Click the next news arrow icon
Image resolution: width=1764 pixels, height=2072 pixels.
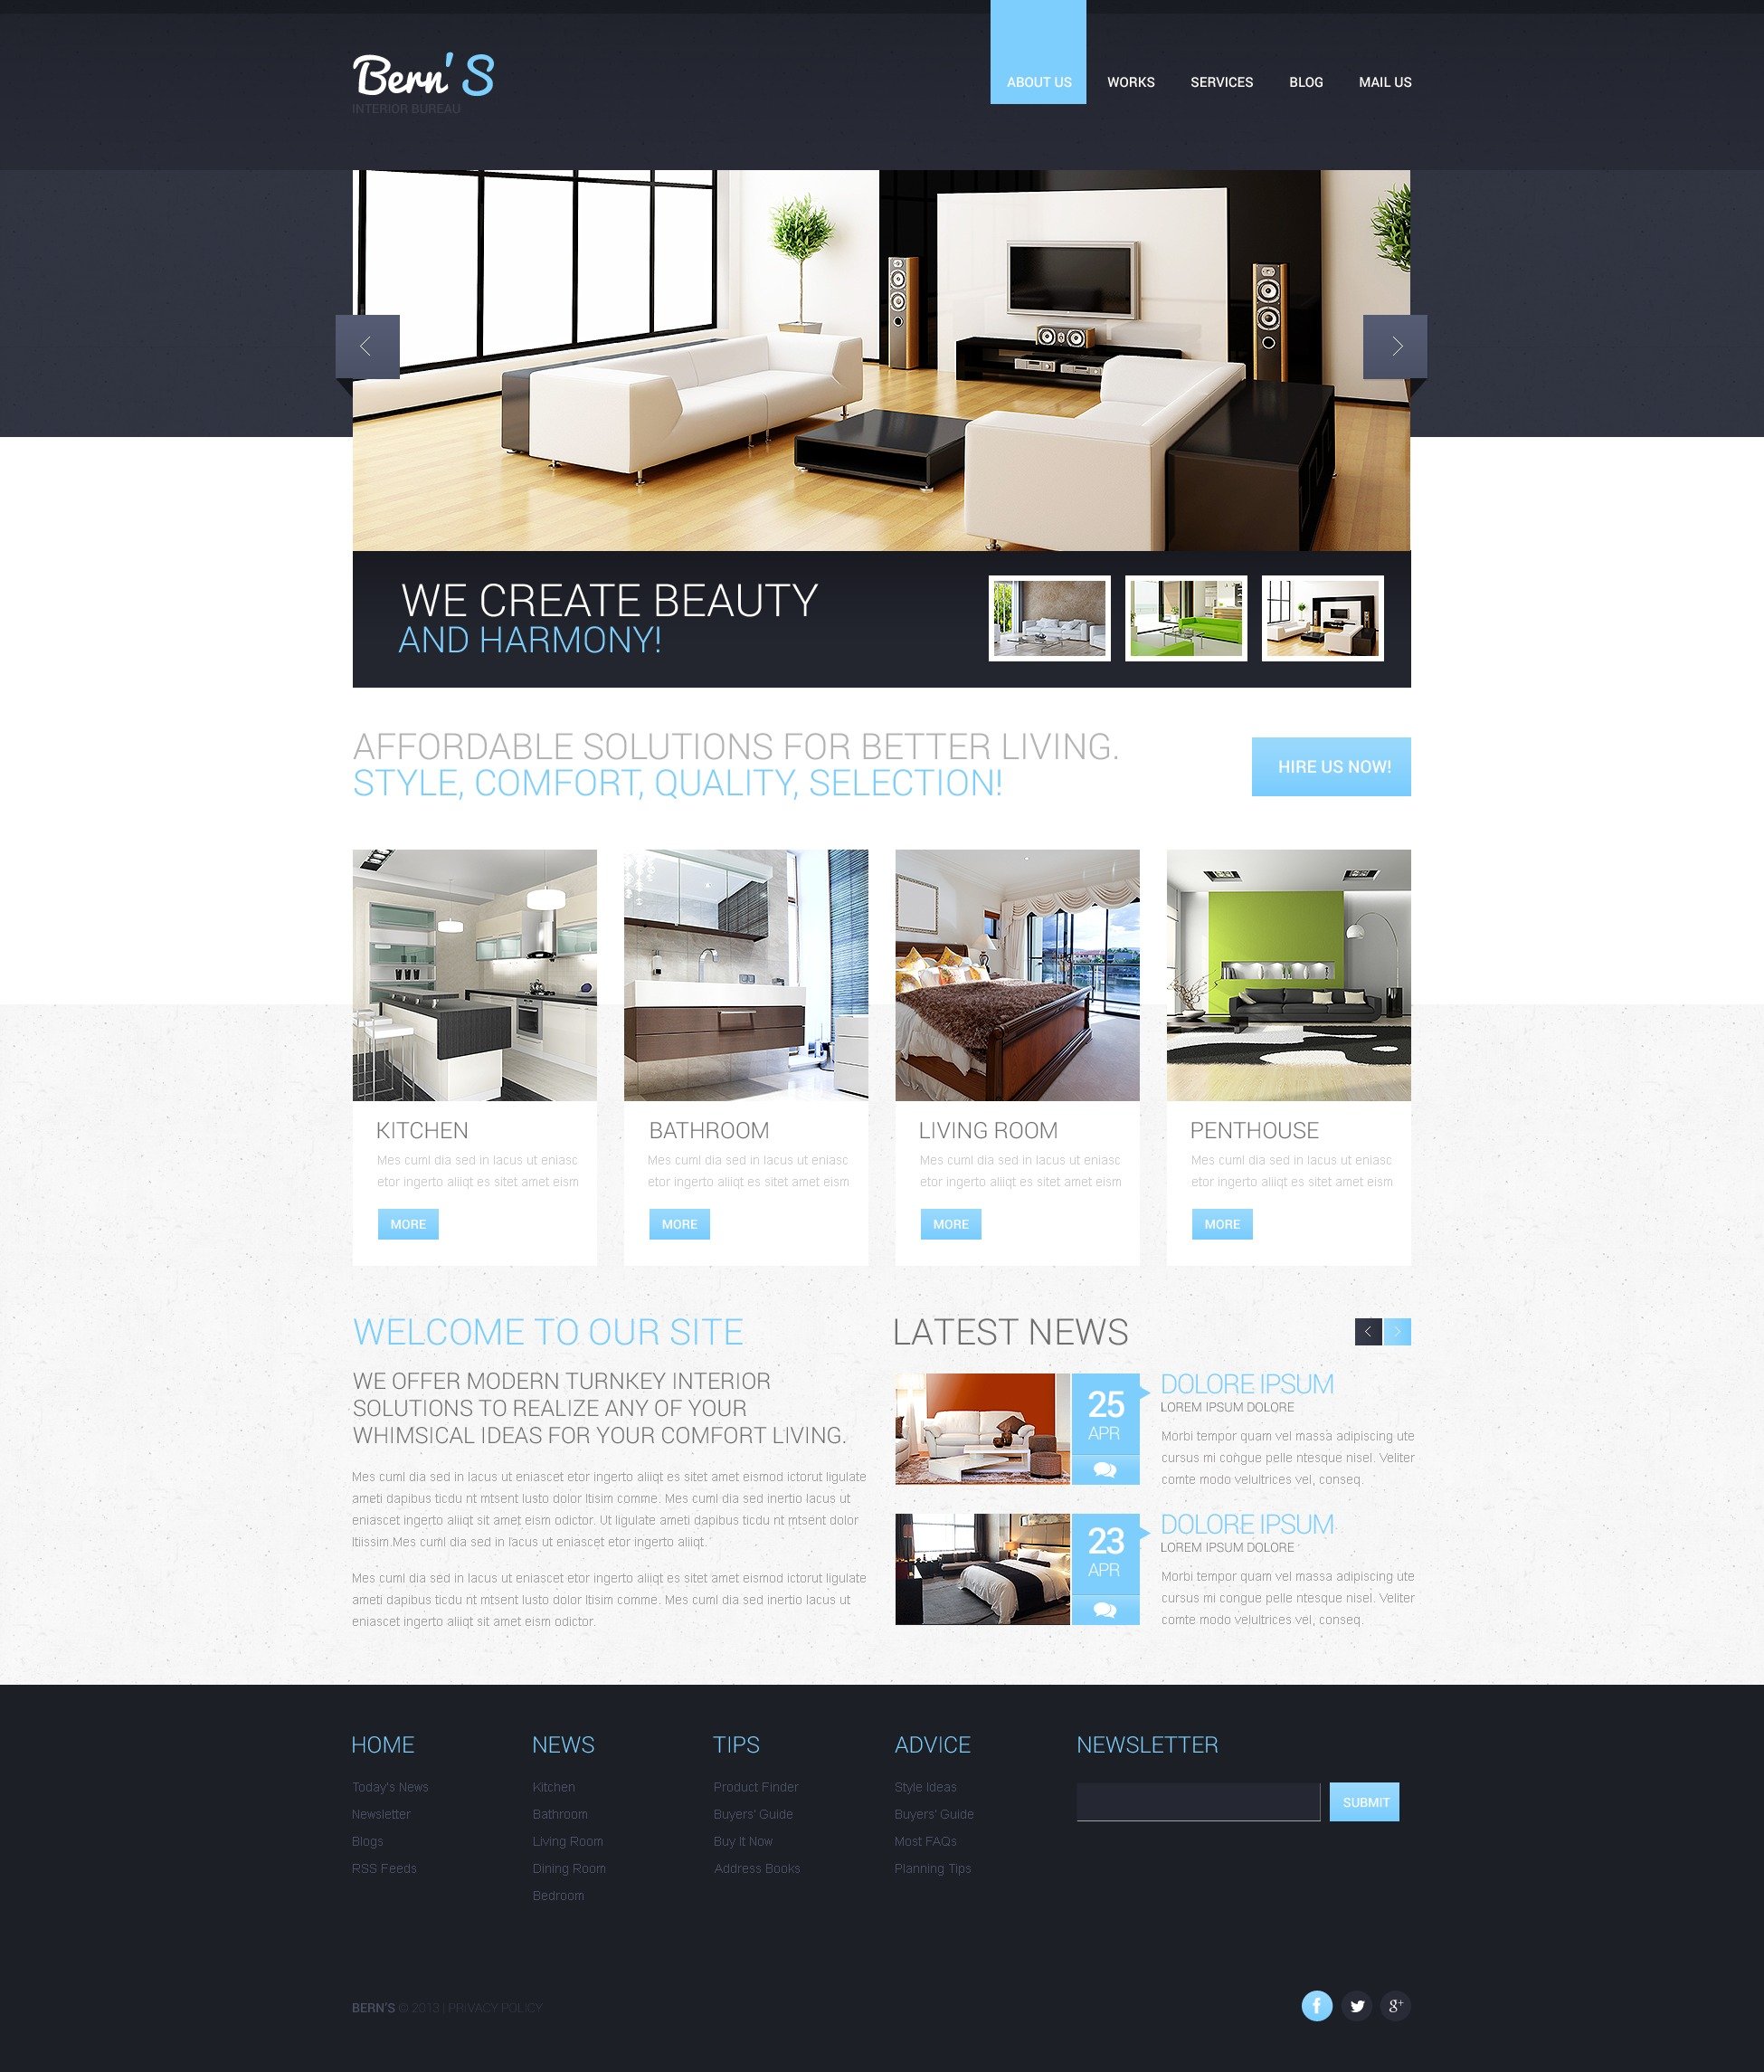1399,1325
